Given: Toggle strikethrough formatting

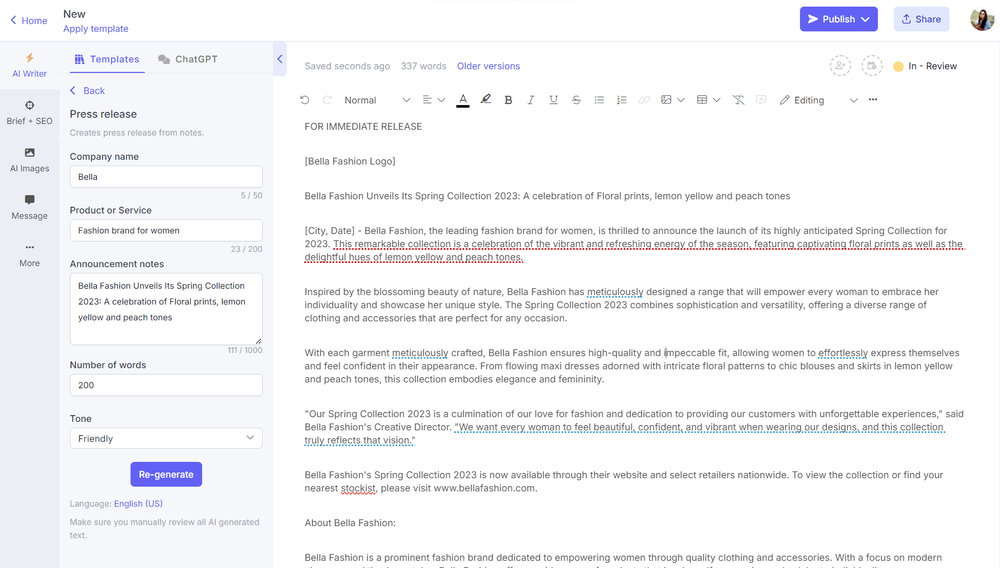Looking at the screenshot, I should pyautogui.click(x=576, y=100).
